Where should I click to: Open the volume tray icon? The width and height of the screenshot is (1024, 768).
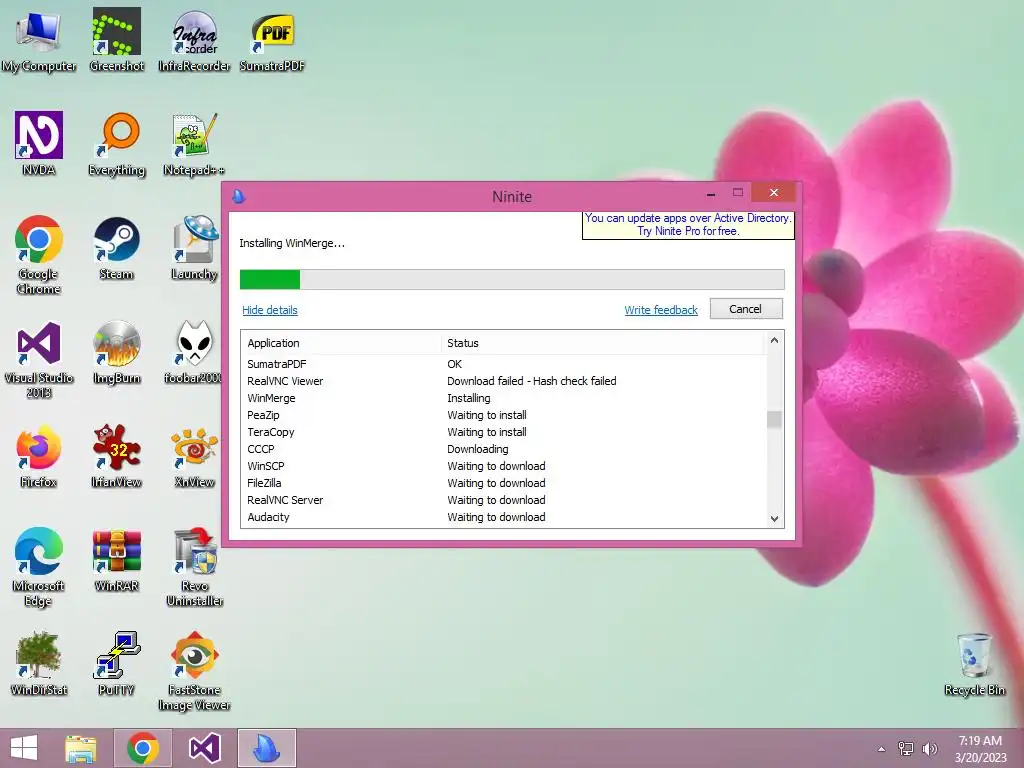pos(930,749)
